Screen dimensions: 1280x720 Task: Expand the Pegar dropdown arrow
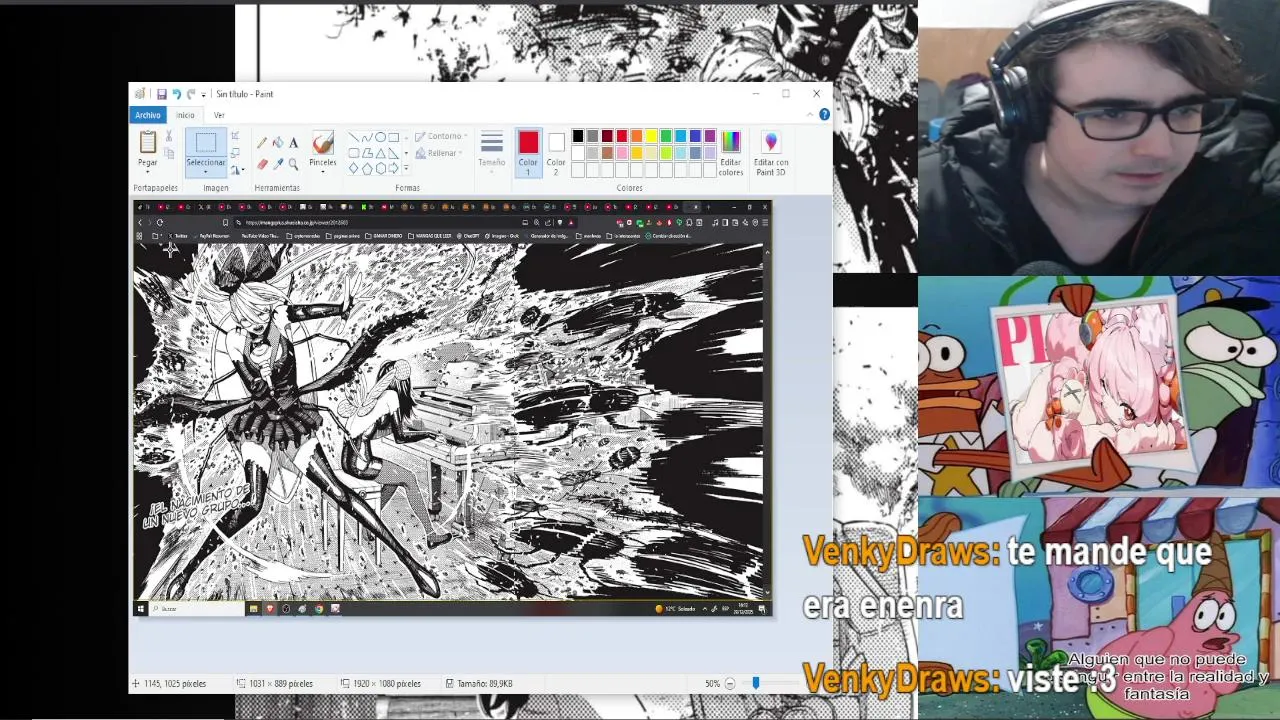(148, 172)
